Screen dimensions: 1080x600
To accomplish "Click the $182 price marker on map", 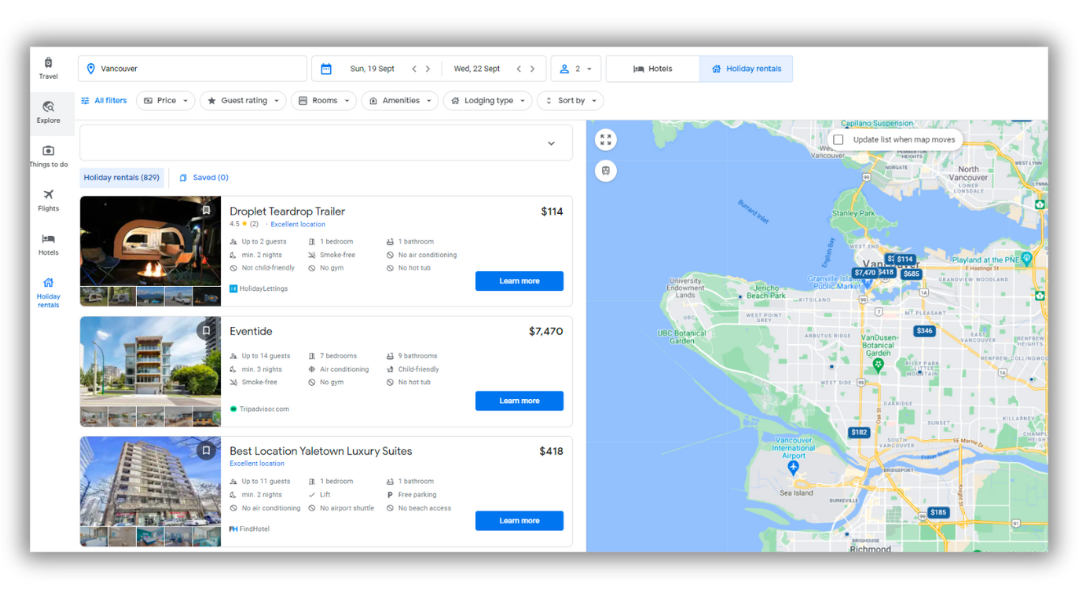I will [x=859, y=432].
